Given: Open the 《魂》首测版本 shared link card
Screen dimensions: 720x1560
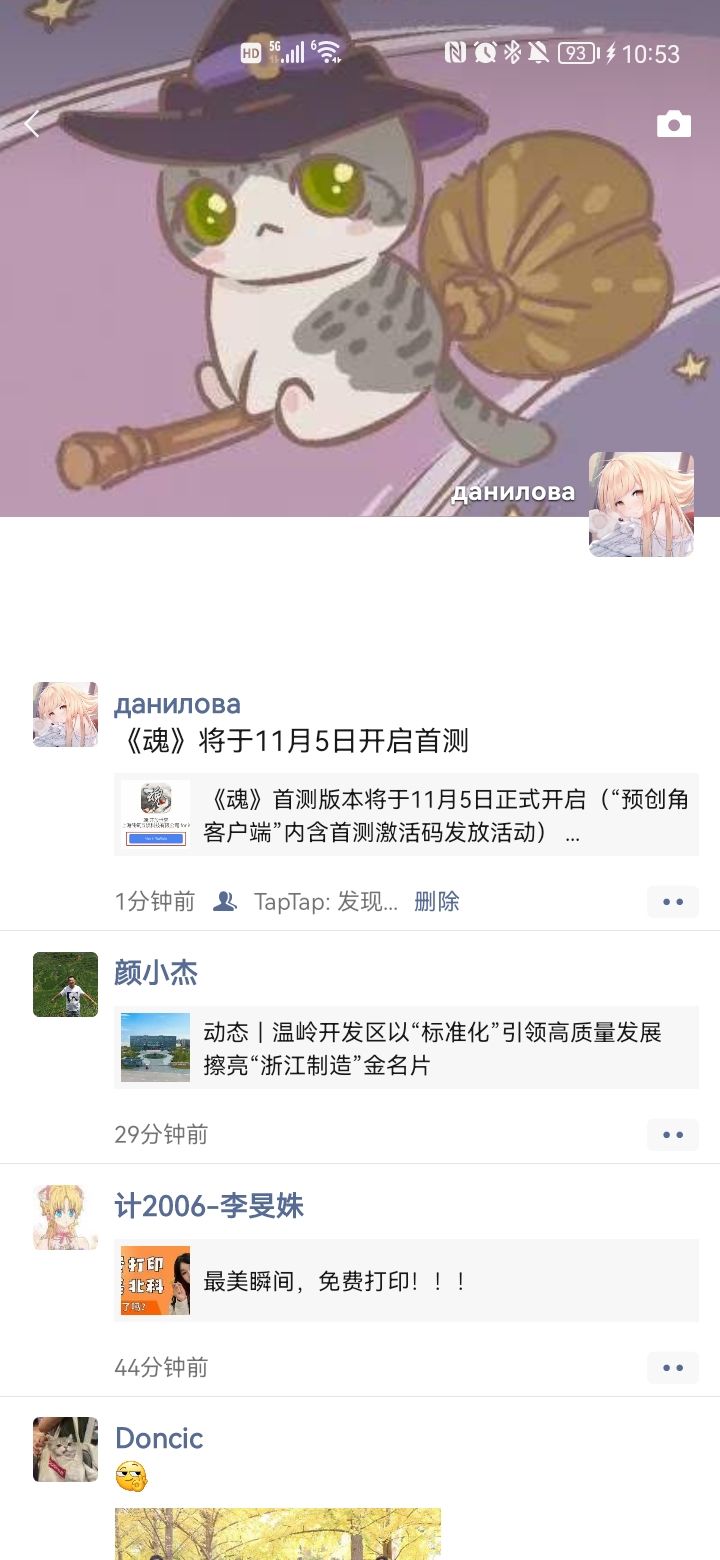Looking at the screenshot, I should tap(406, 815).
